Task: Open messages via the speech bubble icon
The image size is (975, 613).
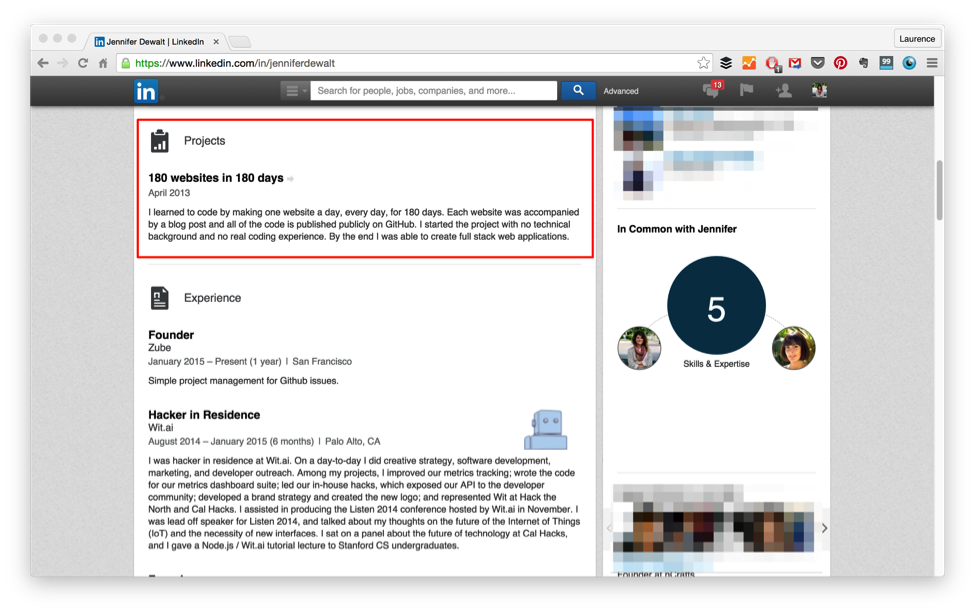Action: [x=711, y=90]
